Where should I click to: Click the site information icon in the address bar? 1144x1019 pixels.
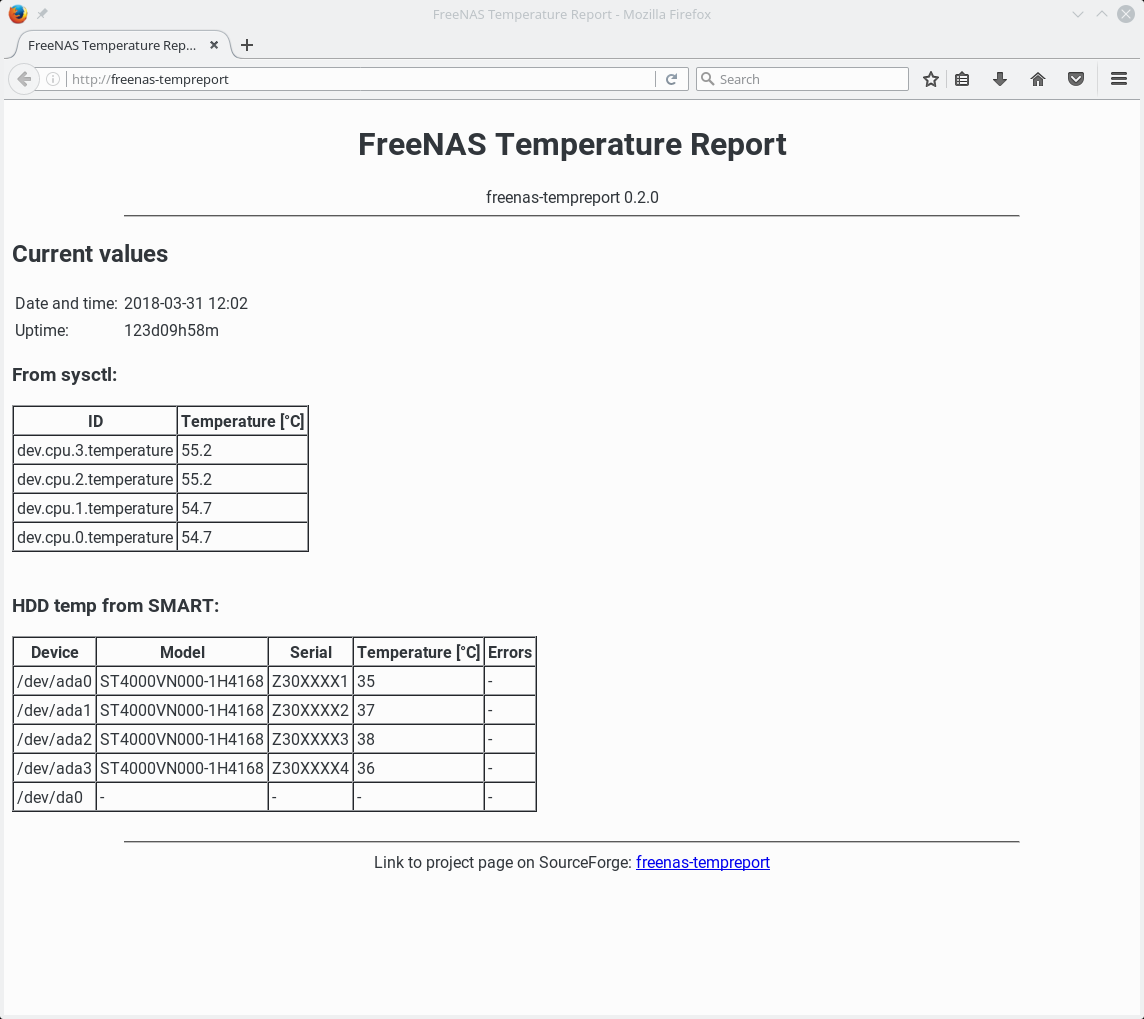[52, 78]
